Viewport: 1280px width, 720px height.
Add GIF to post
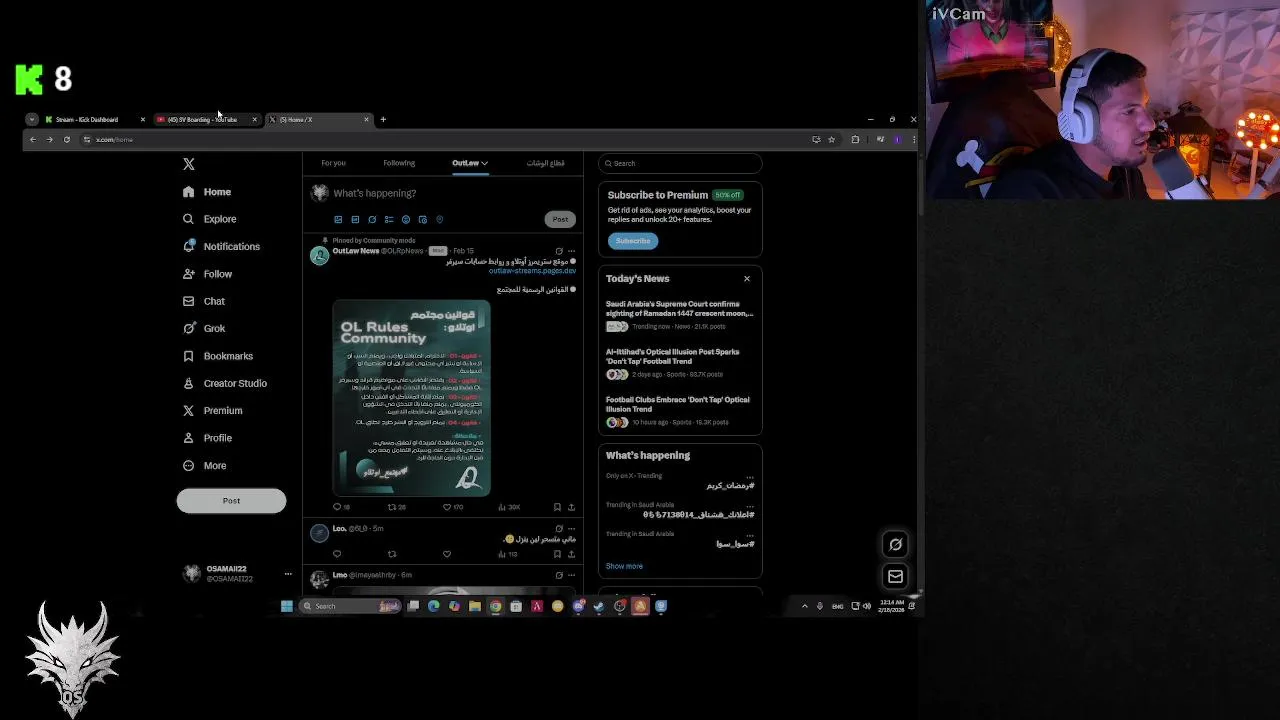pos(355,220)
